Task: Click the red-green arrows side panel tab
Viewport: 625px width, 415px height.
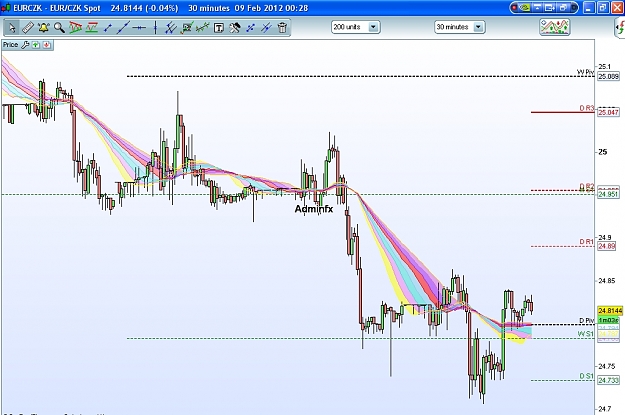Action: (x=620, y=29)
